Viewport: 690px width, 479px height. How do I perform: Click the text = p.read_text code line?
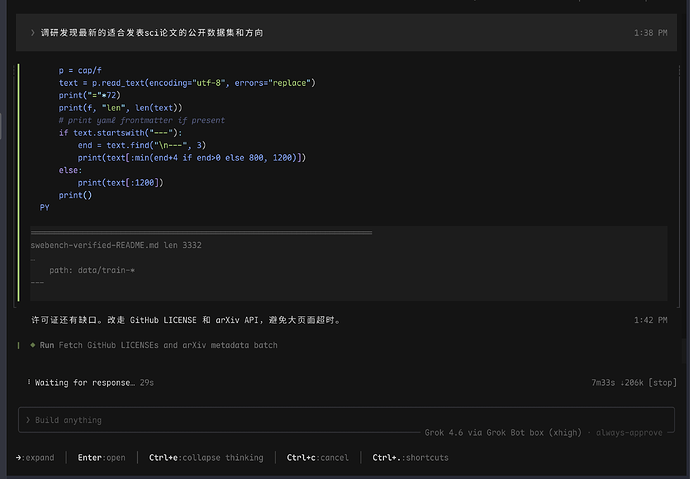click(x=187, y=83)
